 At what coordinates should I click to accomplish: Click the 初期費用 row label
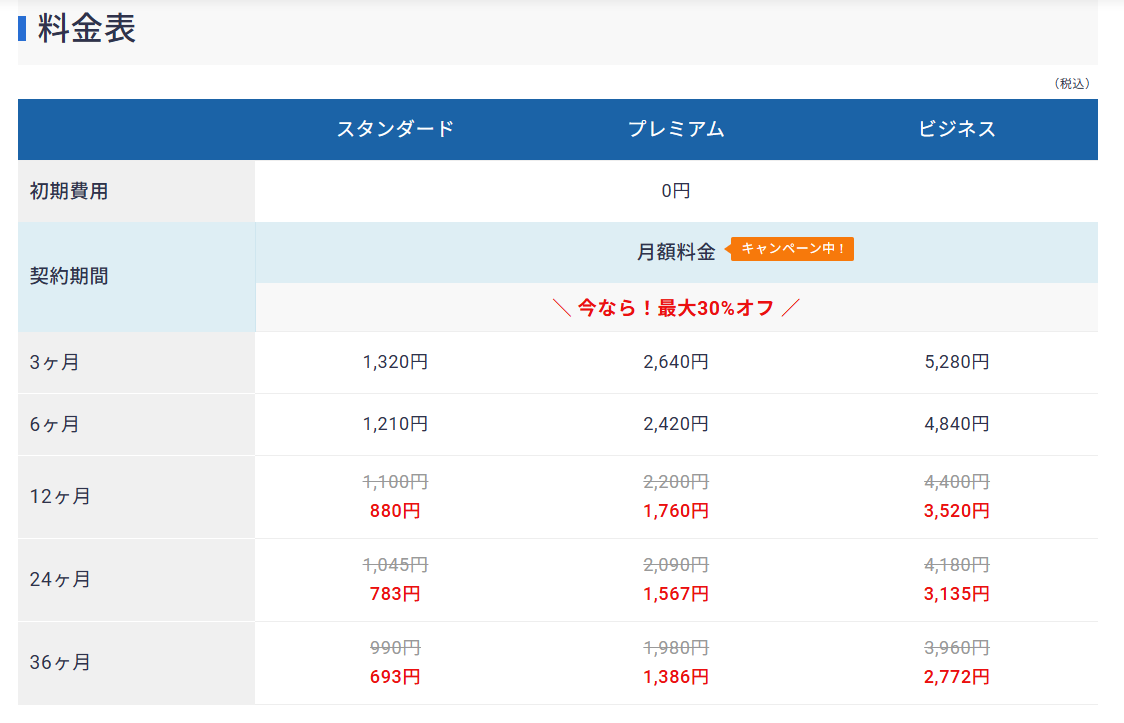coord(69,191)
